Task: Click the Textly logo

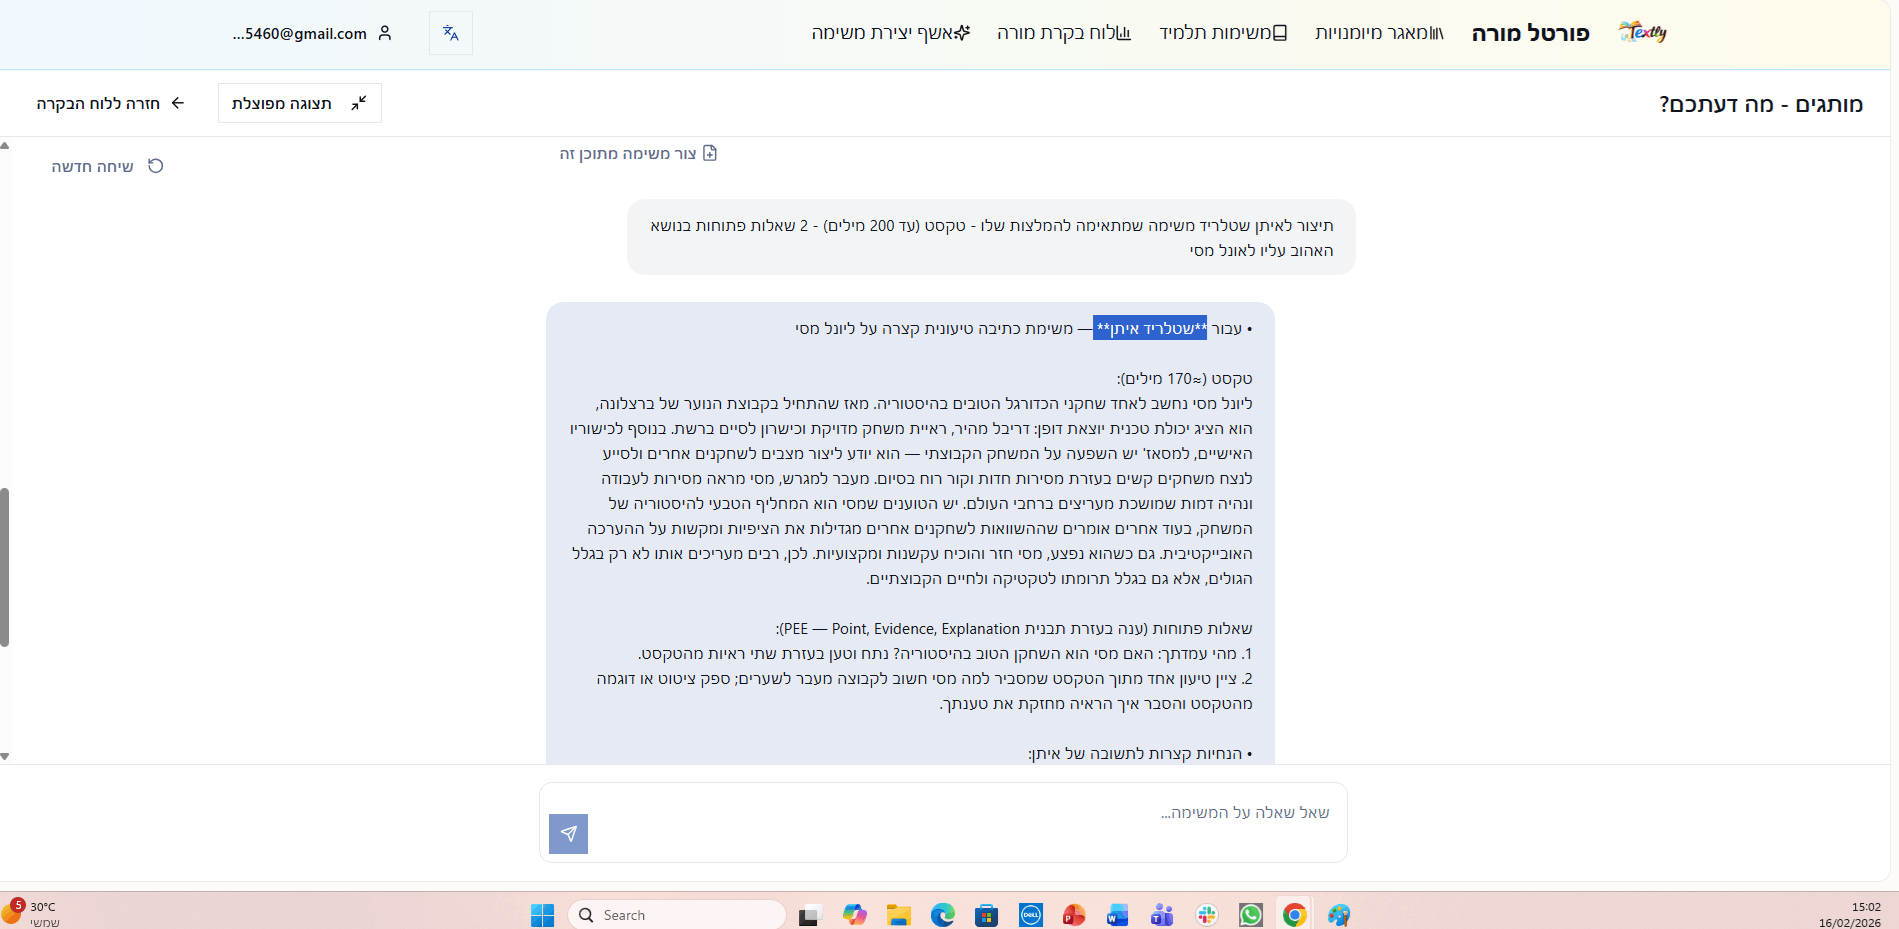Action: pyautogui.click(x=1642, y=32)
